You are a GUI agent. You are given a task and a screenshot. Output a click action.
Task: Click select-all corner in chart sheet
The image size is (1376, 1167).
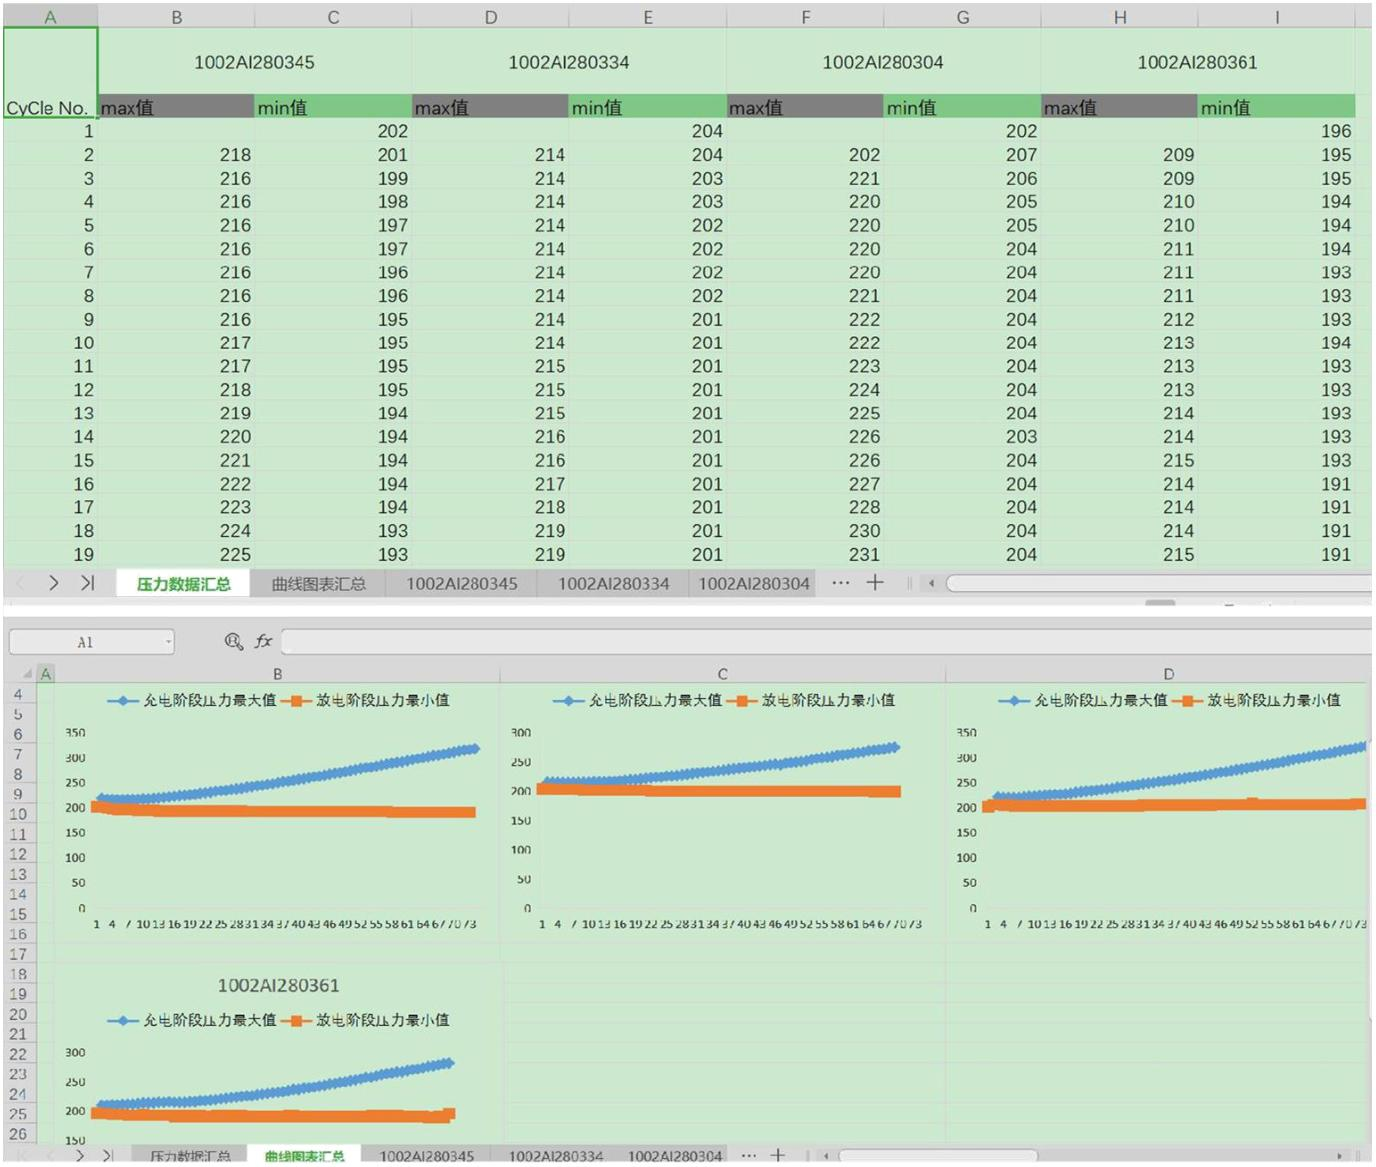(27, 674)
